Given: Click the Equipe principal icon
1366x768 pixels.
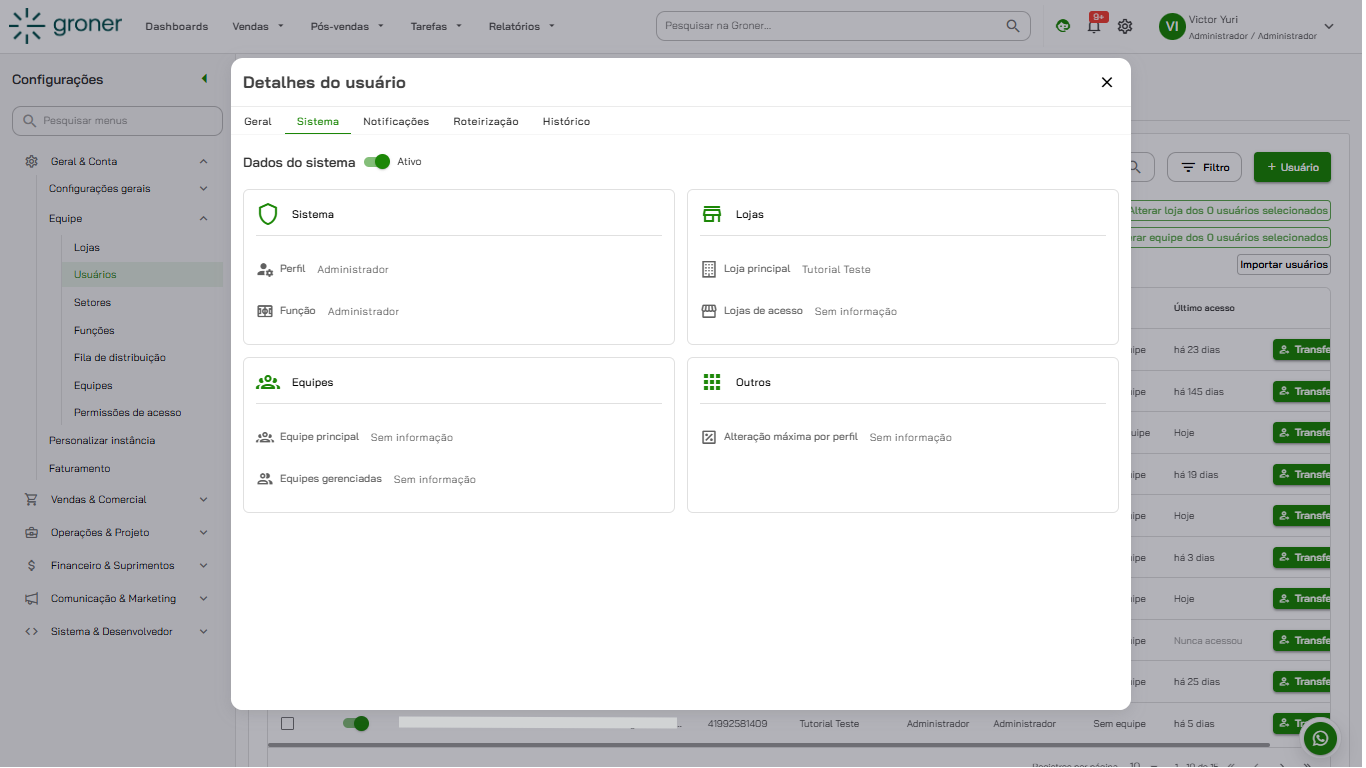Looking at the screenshot, I should 265,437.
